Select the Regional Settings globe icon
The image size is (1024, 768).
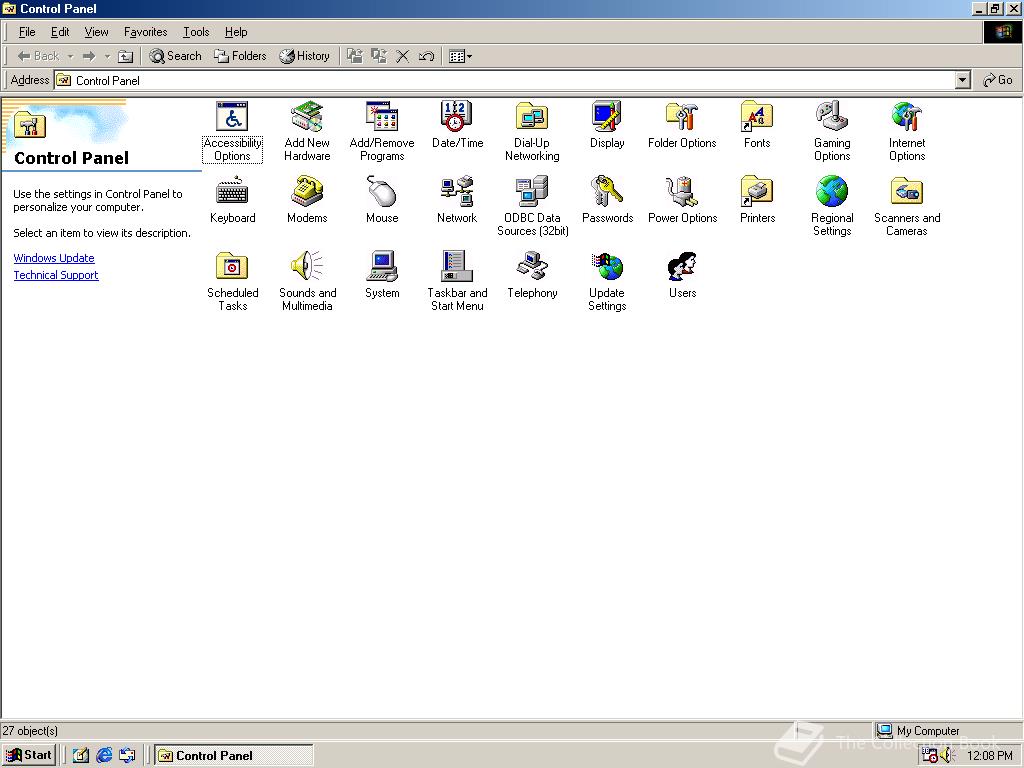tap(832, 191)
